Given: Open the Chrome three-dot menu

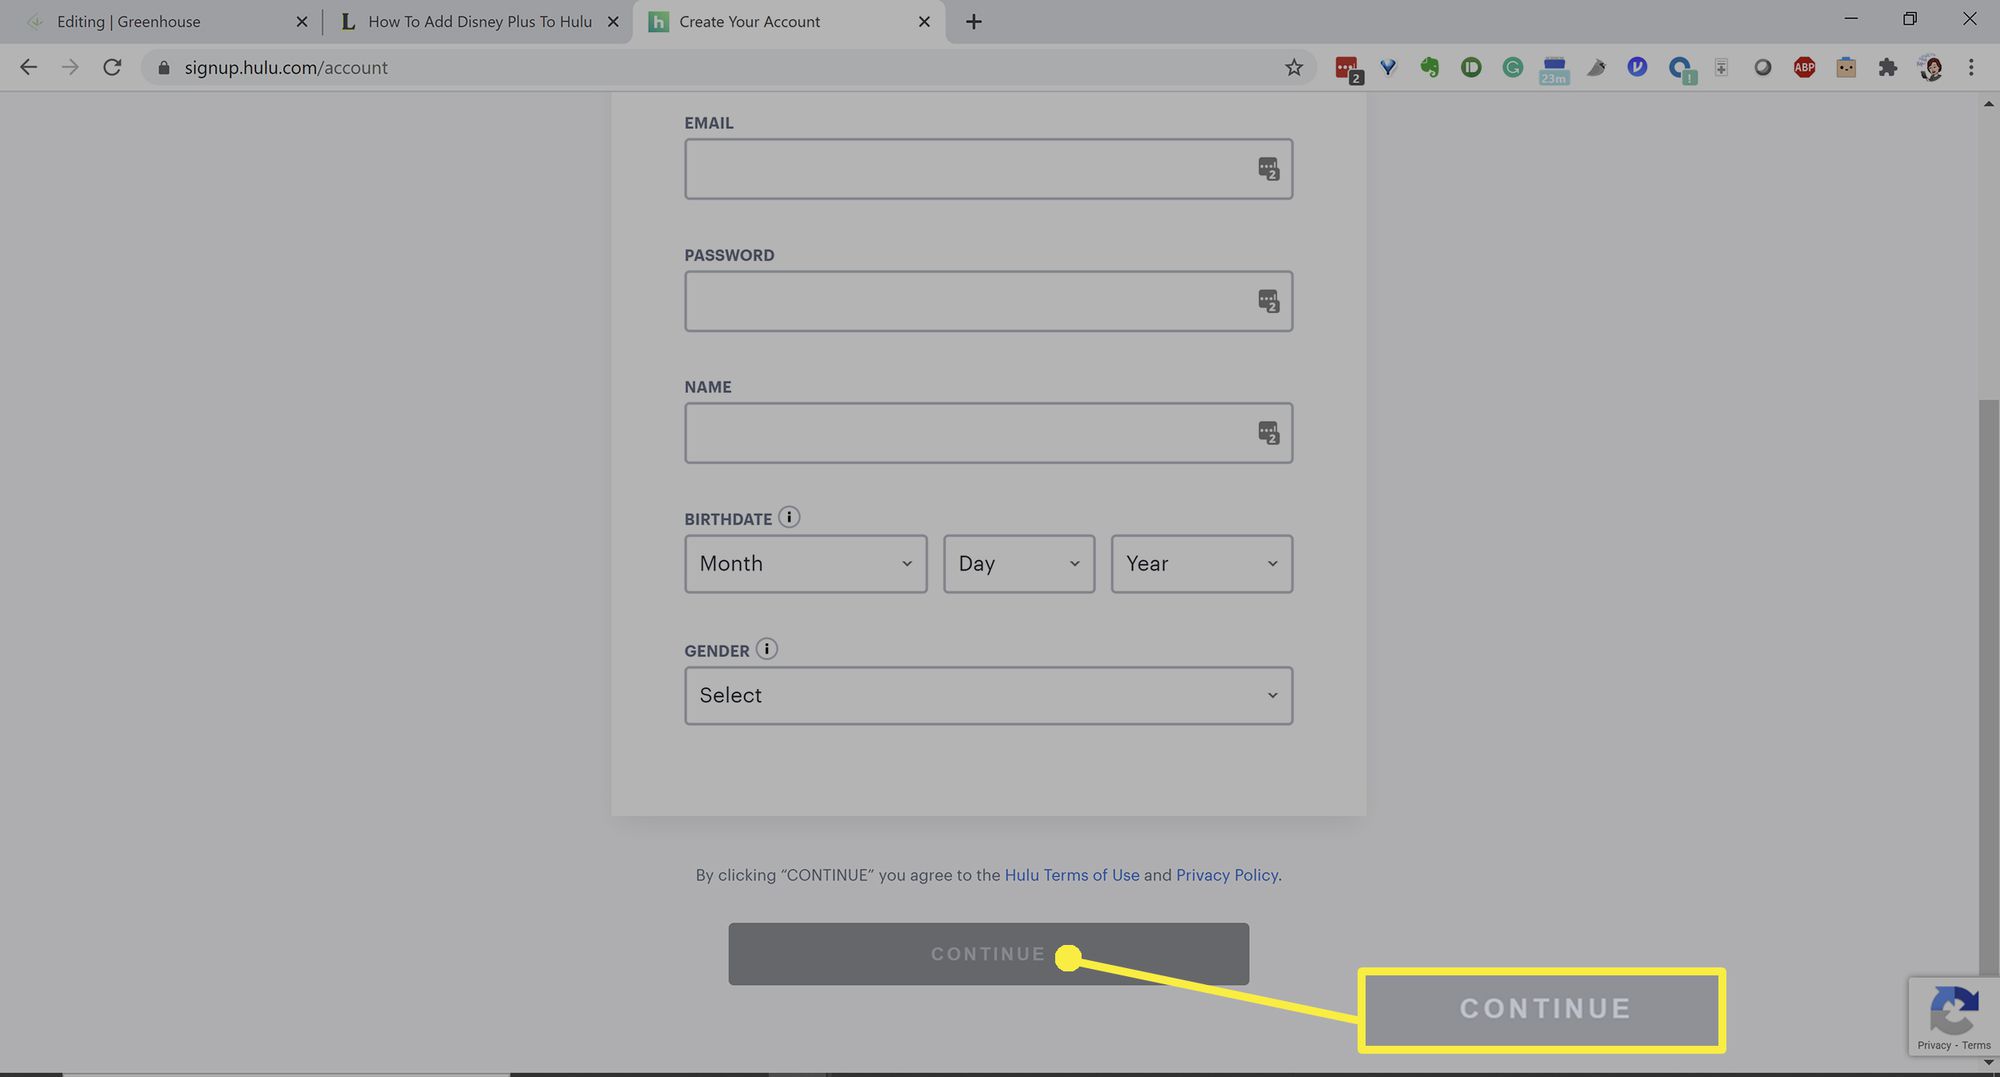Looking at the screenshot, I should [x=1971, y=67].
